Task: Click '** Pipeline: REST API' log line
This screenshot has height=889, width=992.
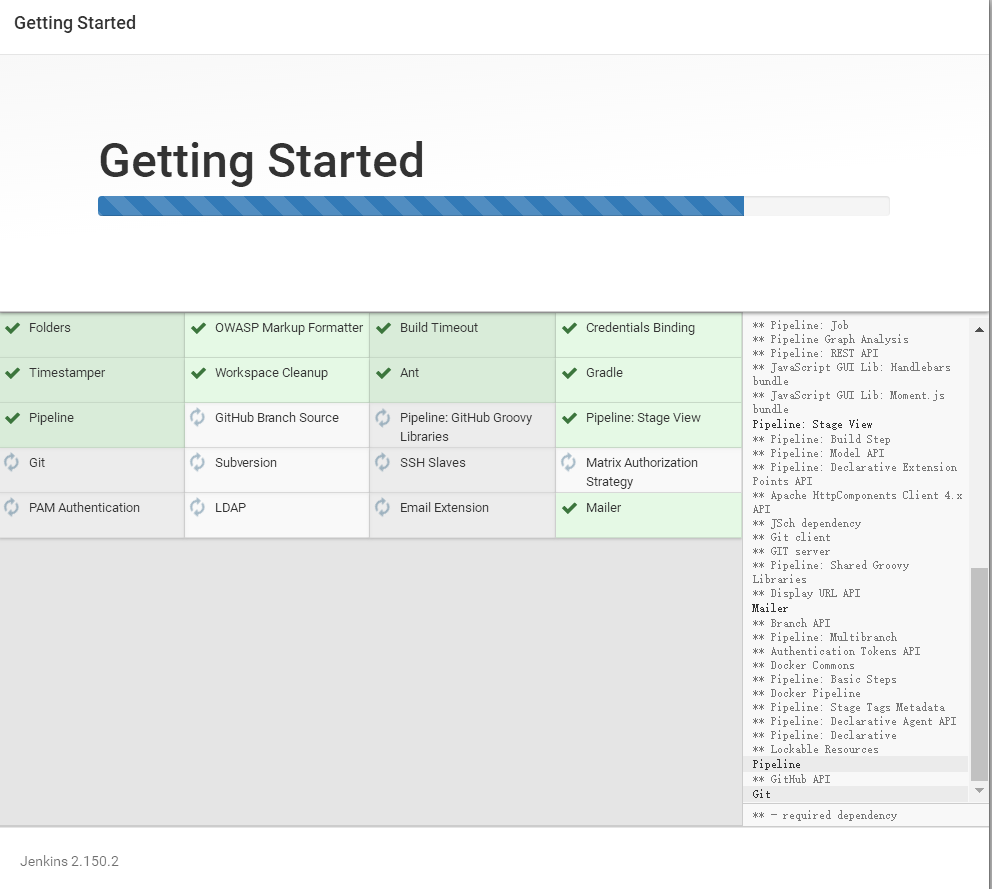Action: coord(815,353)
